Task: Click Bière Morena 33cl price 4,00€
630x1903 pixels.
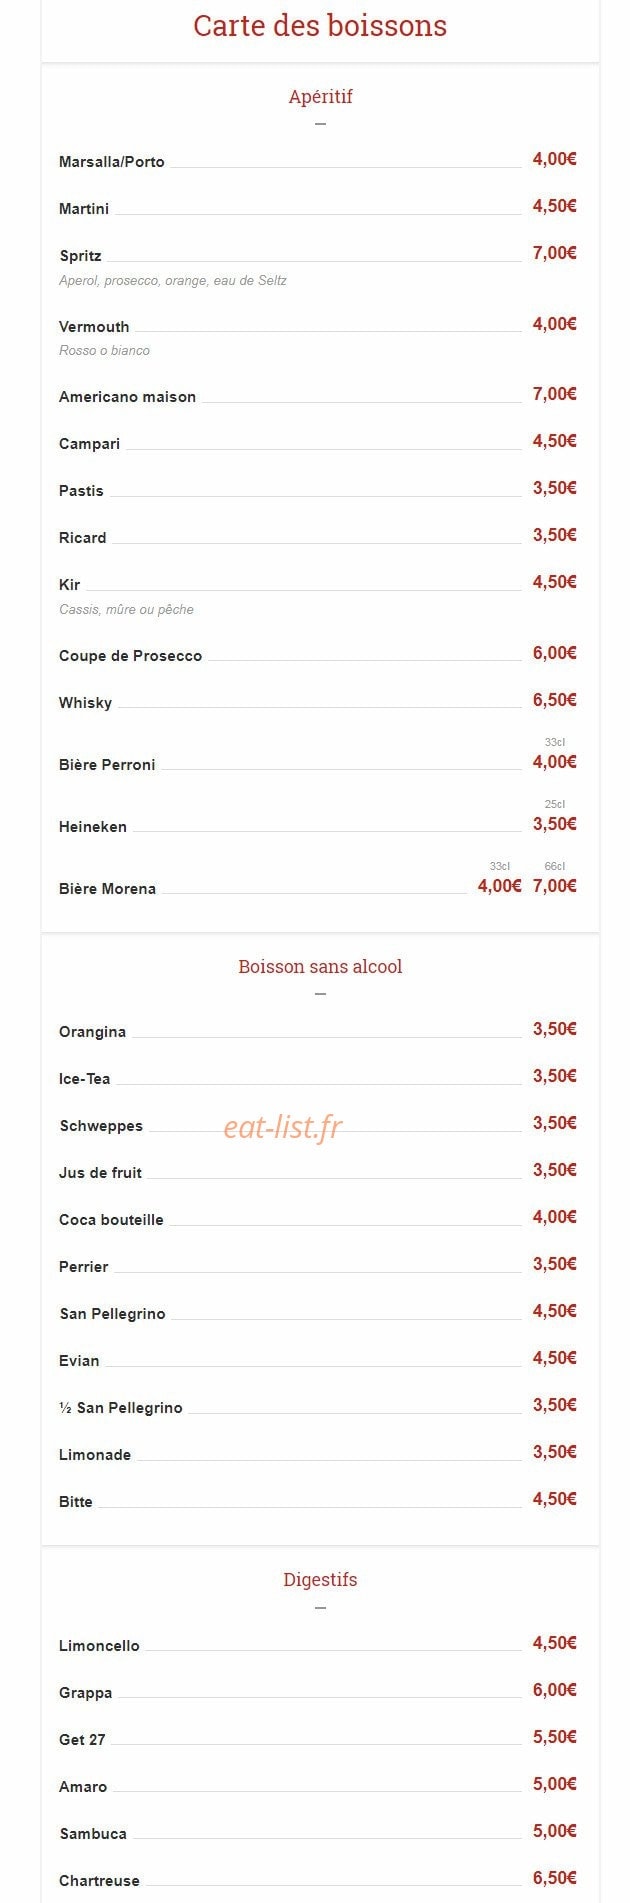Action: [x=499, y=886]
